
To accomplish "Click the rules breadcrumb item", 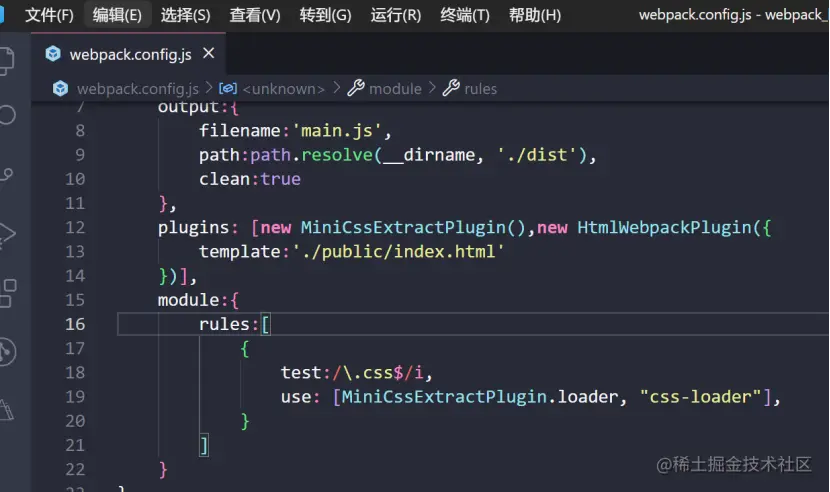I will pos(481,89).
